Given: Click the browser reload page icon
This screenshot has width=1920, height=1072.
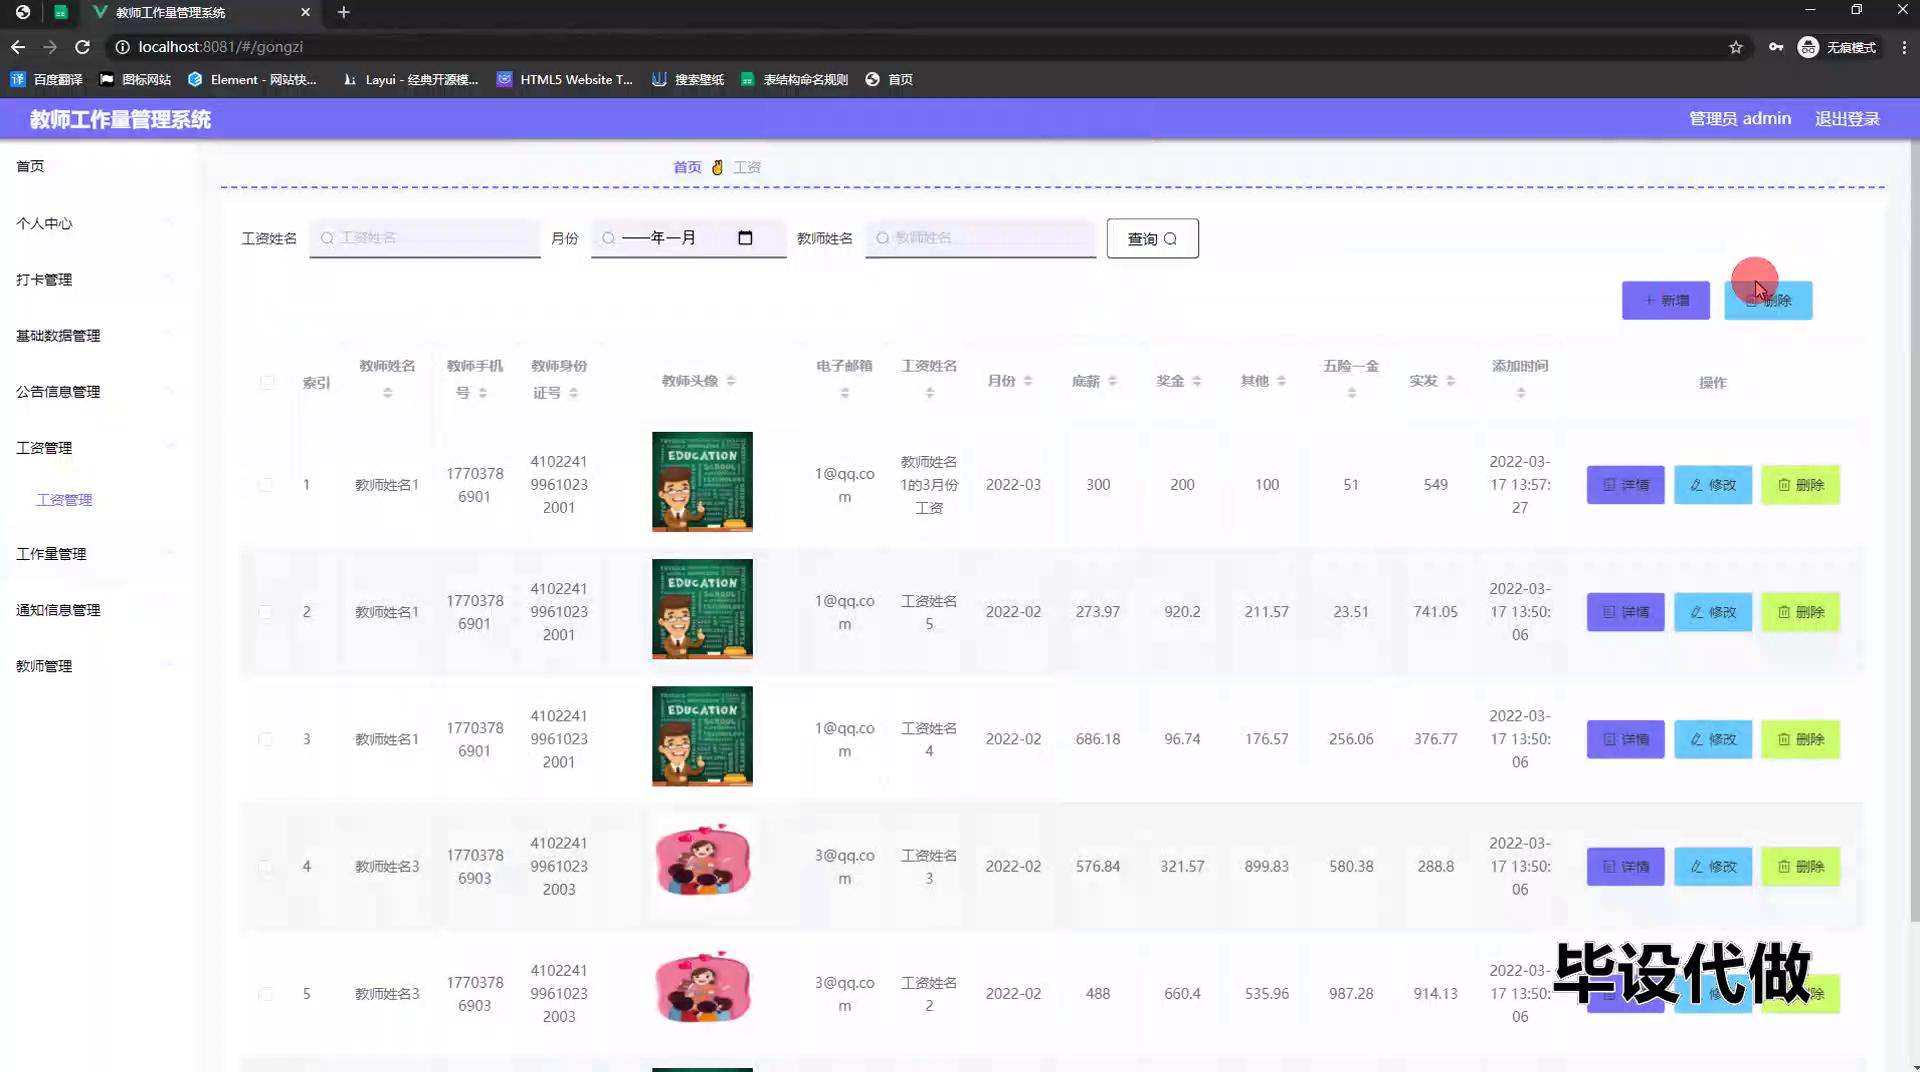Looking at the screenshot, I should [x=82, y=47].
